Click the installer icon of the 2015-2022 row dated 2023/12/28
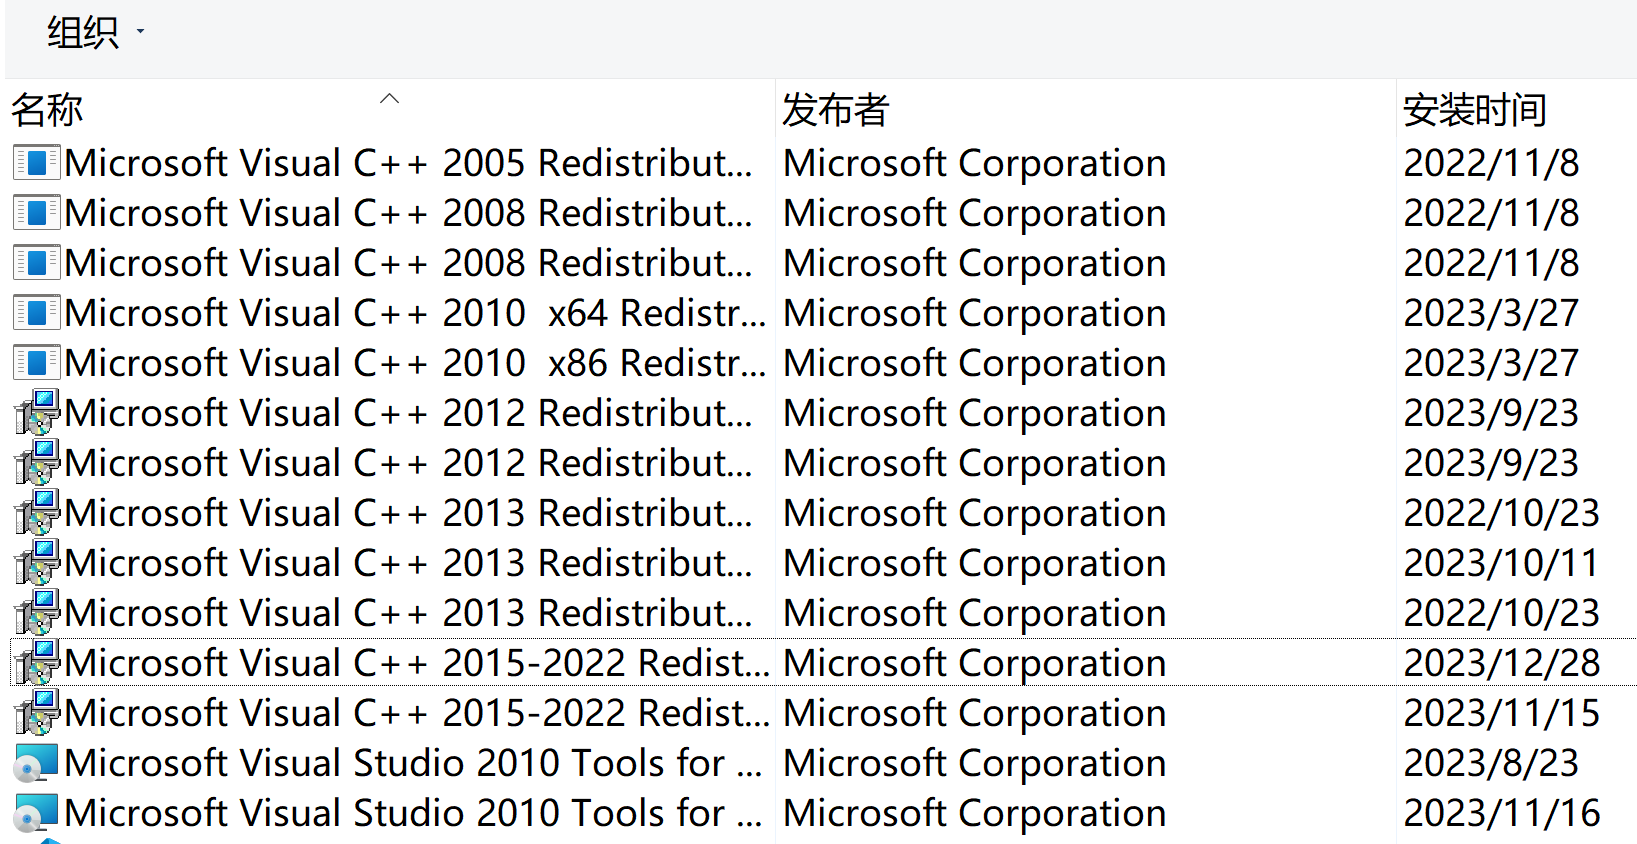1637x844 pixels. pos(37,662)
